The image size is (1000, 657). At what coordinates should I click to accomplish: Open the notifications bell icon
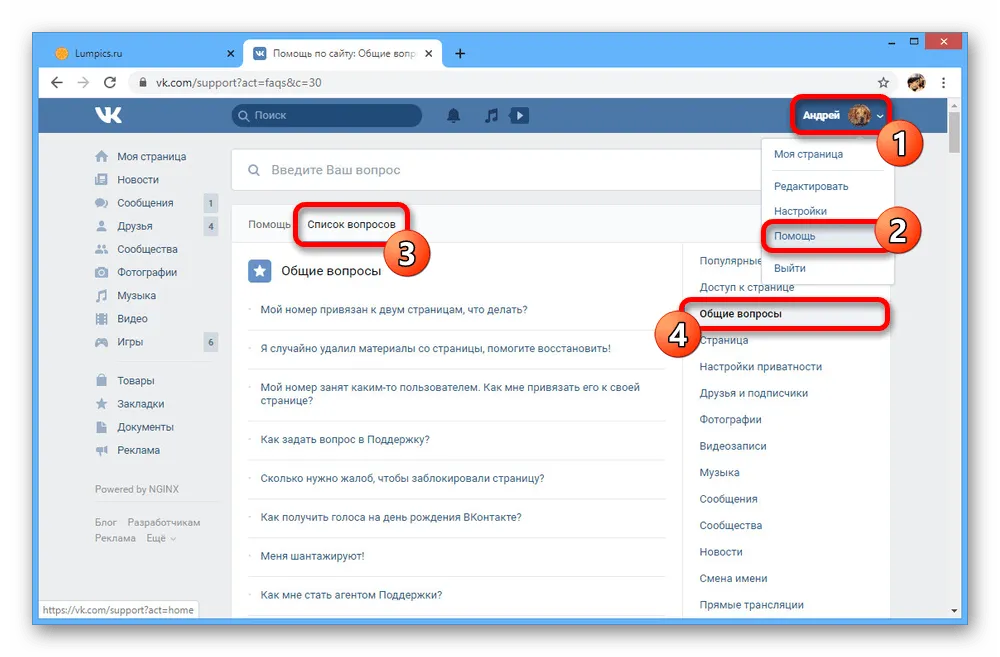(453, 115)
